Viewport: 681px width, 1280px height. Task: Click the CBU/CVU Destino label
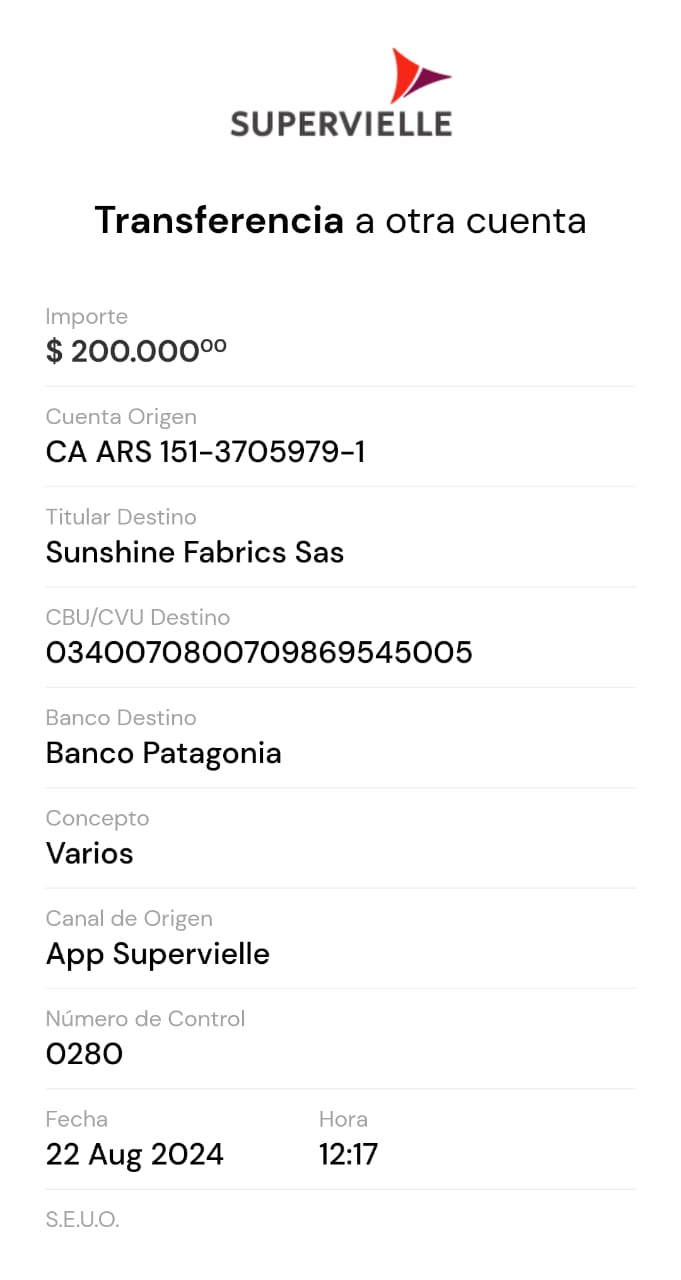click(x=138, y=617)
